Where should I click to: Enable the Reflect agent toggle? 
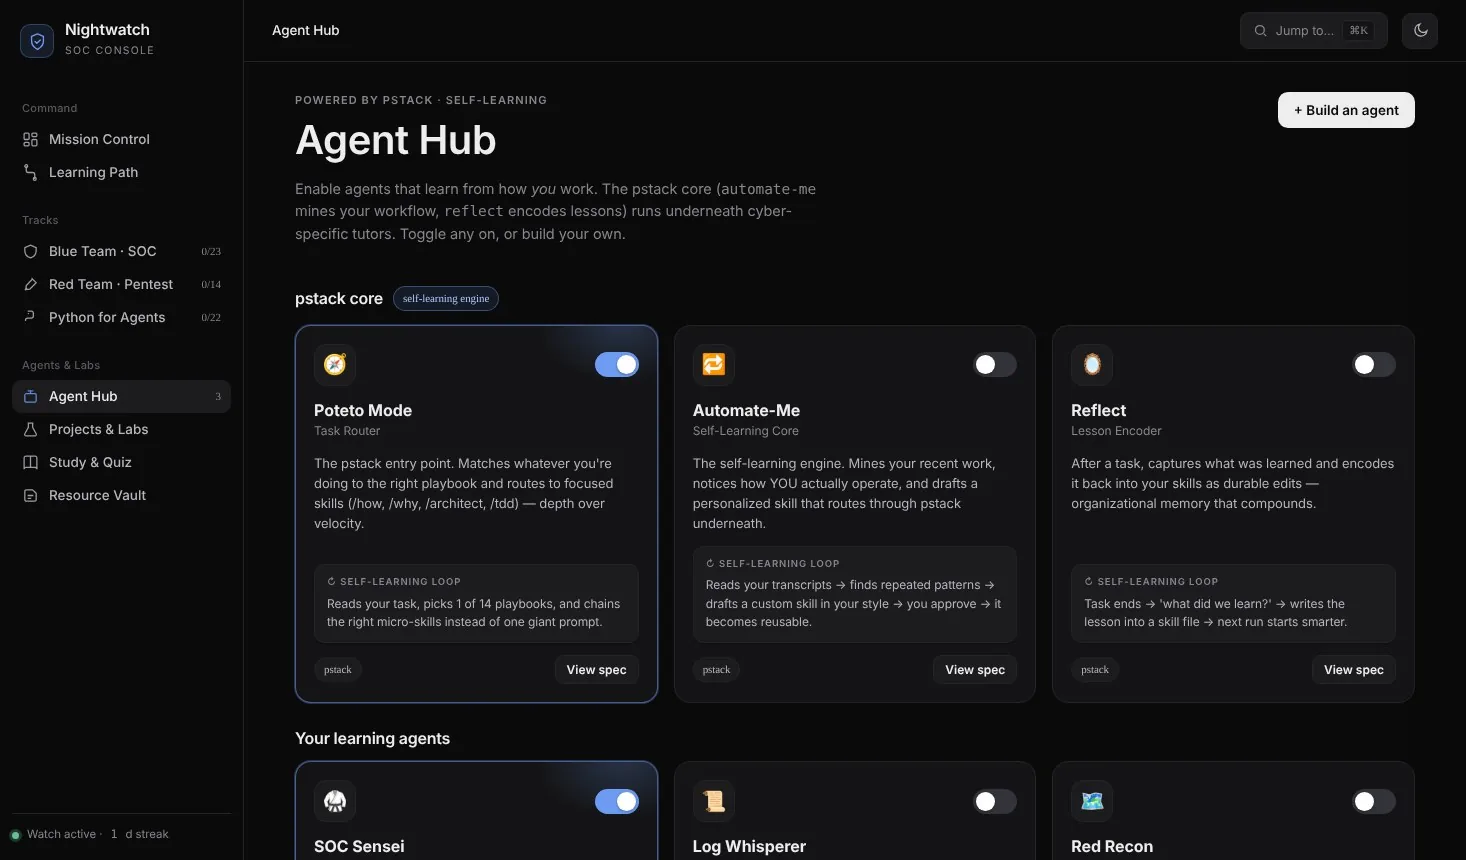pos(1374,364)
